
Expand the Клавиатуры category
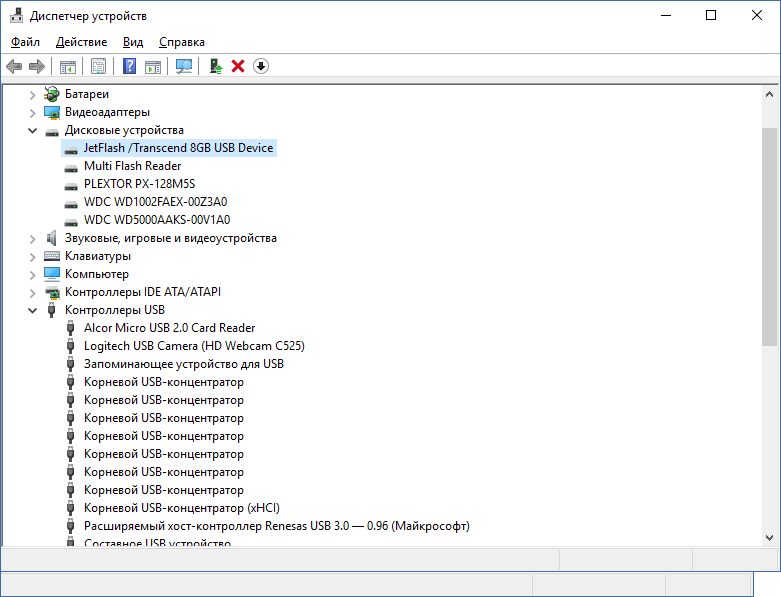click(32, 257)
